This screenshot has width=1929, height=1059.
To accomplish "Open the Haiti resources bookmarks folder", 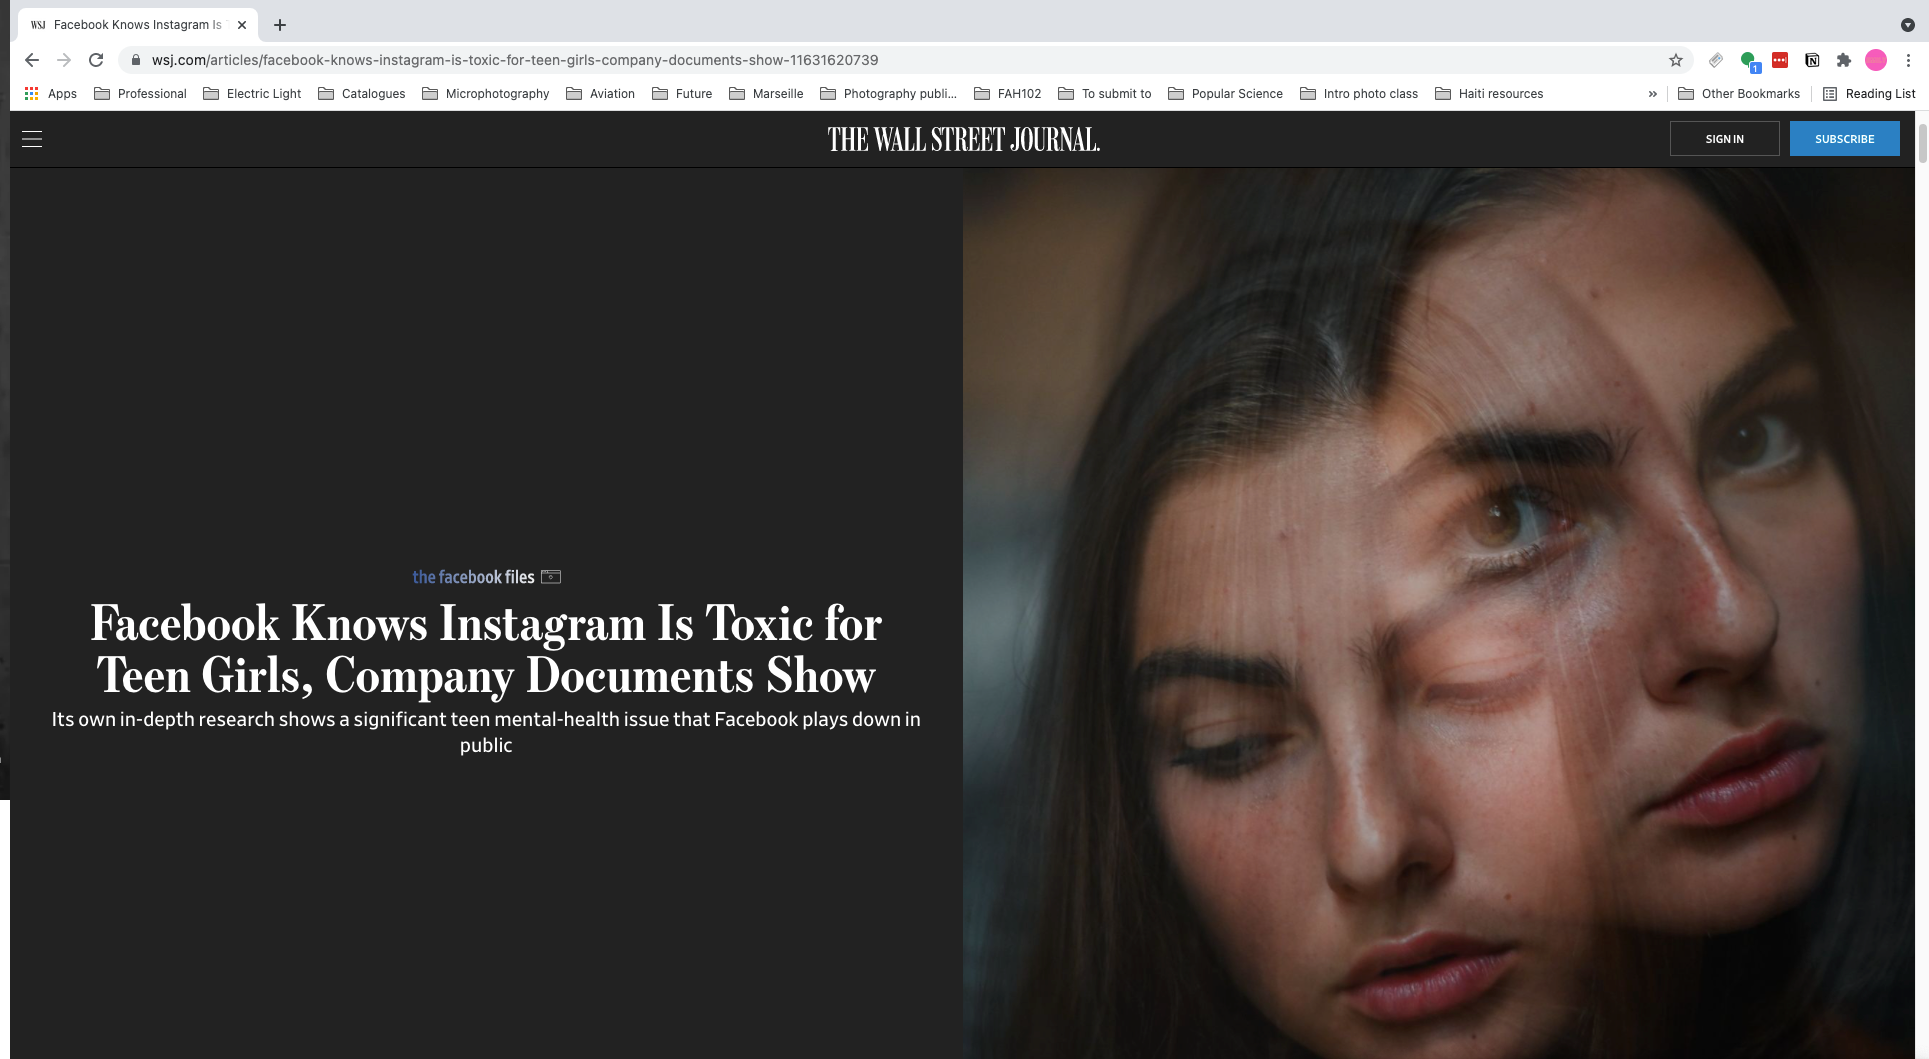I will tap(1489, 93).
